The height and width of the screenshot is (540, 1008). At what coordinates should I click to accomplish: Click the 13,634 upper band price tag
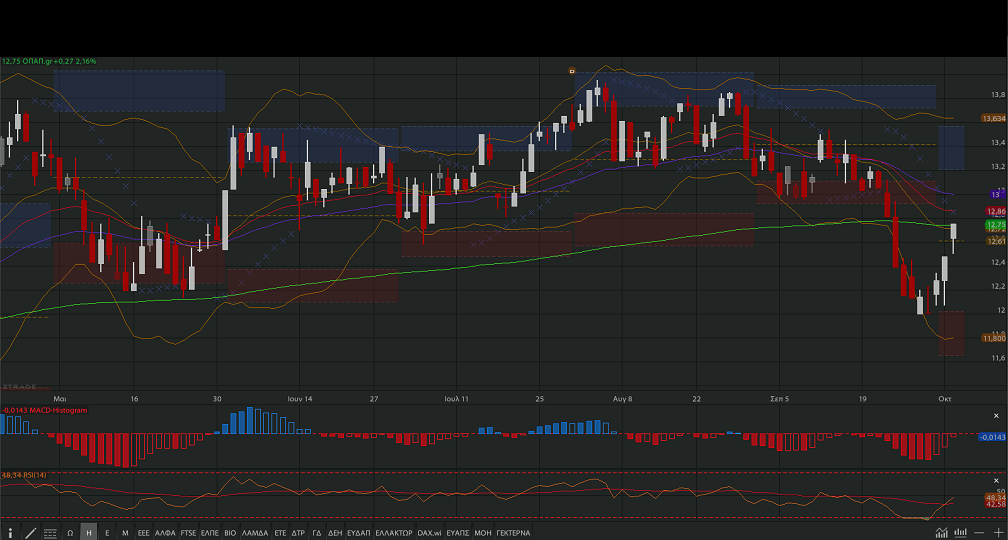[994, 118]
